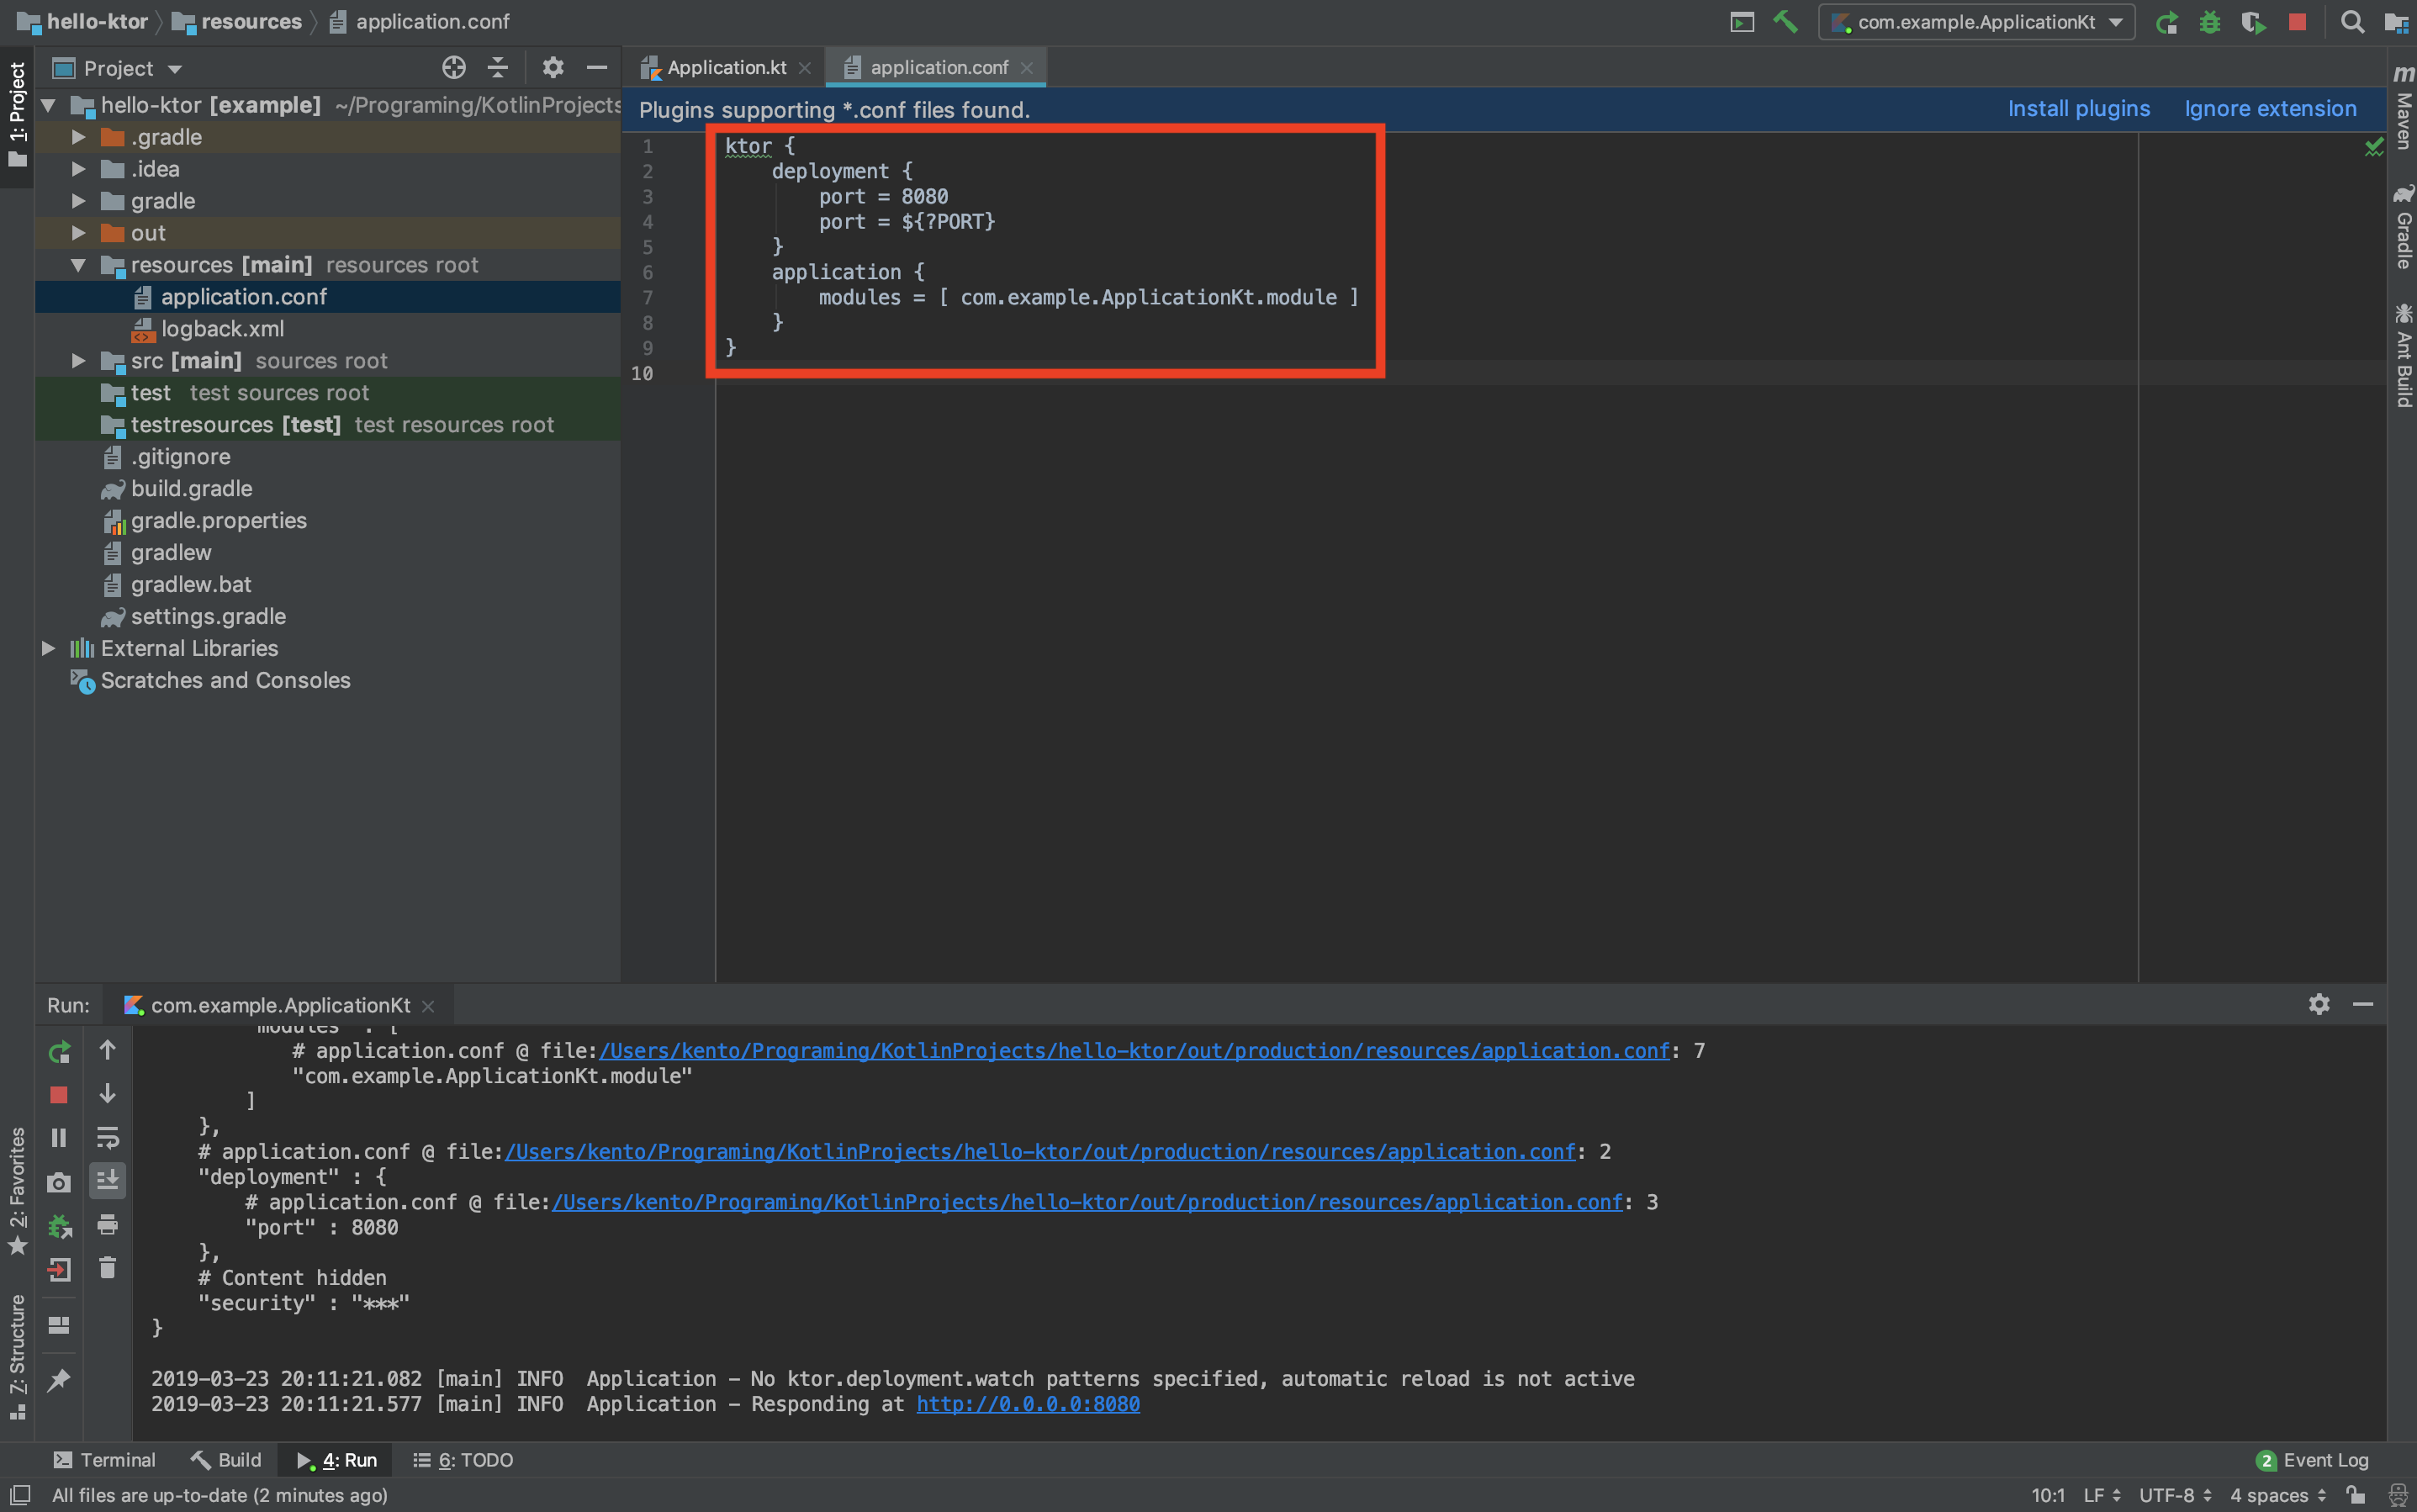Click the camera dump threads icon
Image resolution: width=2417 pixels, height=1512 pixels.
tap(59, 1183)
